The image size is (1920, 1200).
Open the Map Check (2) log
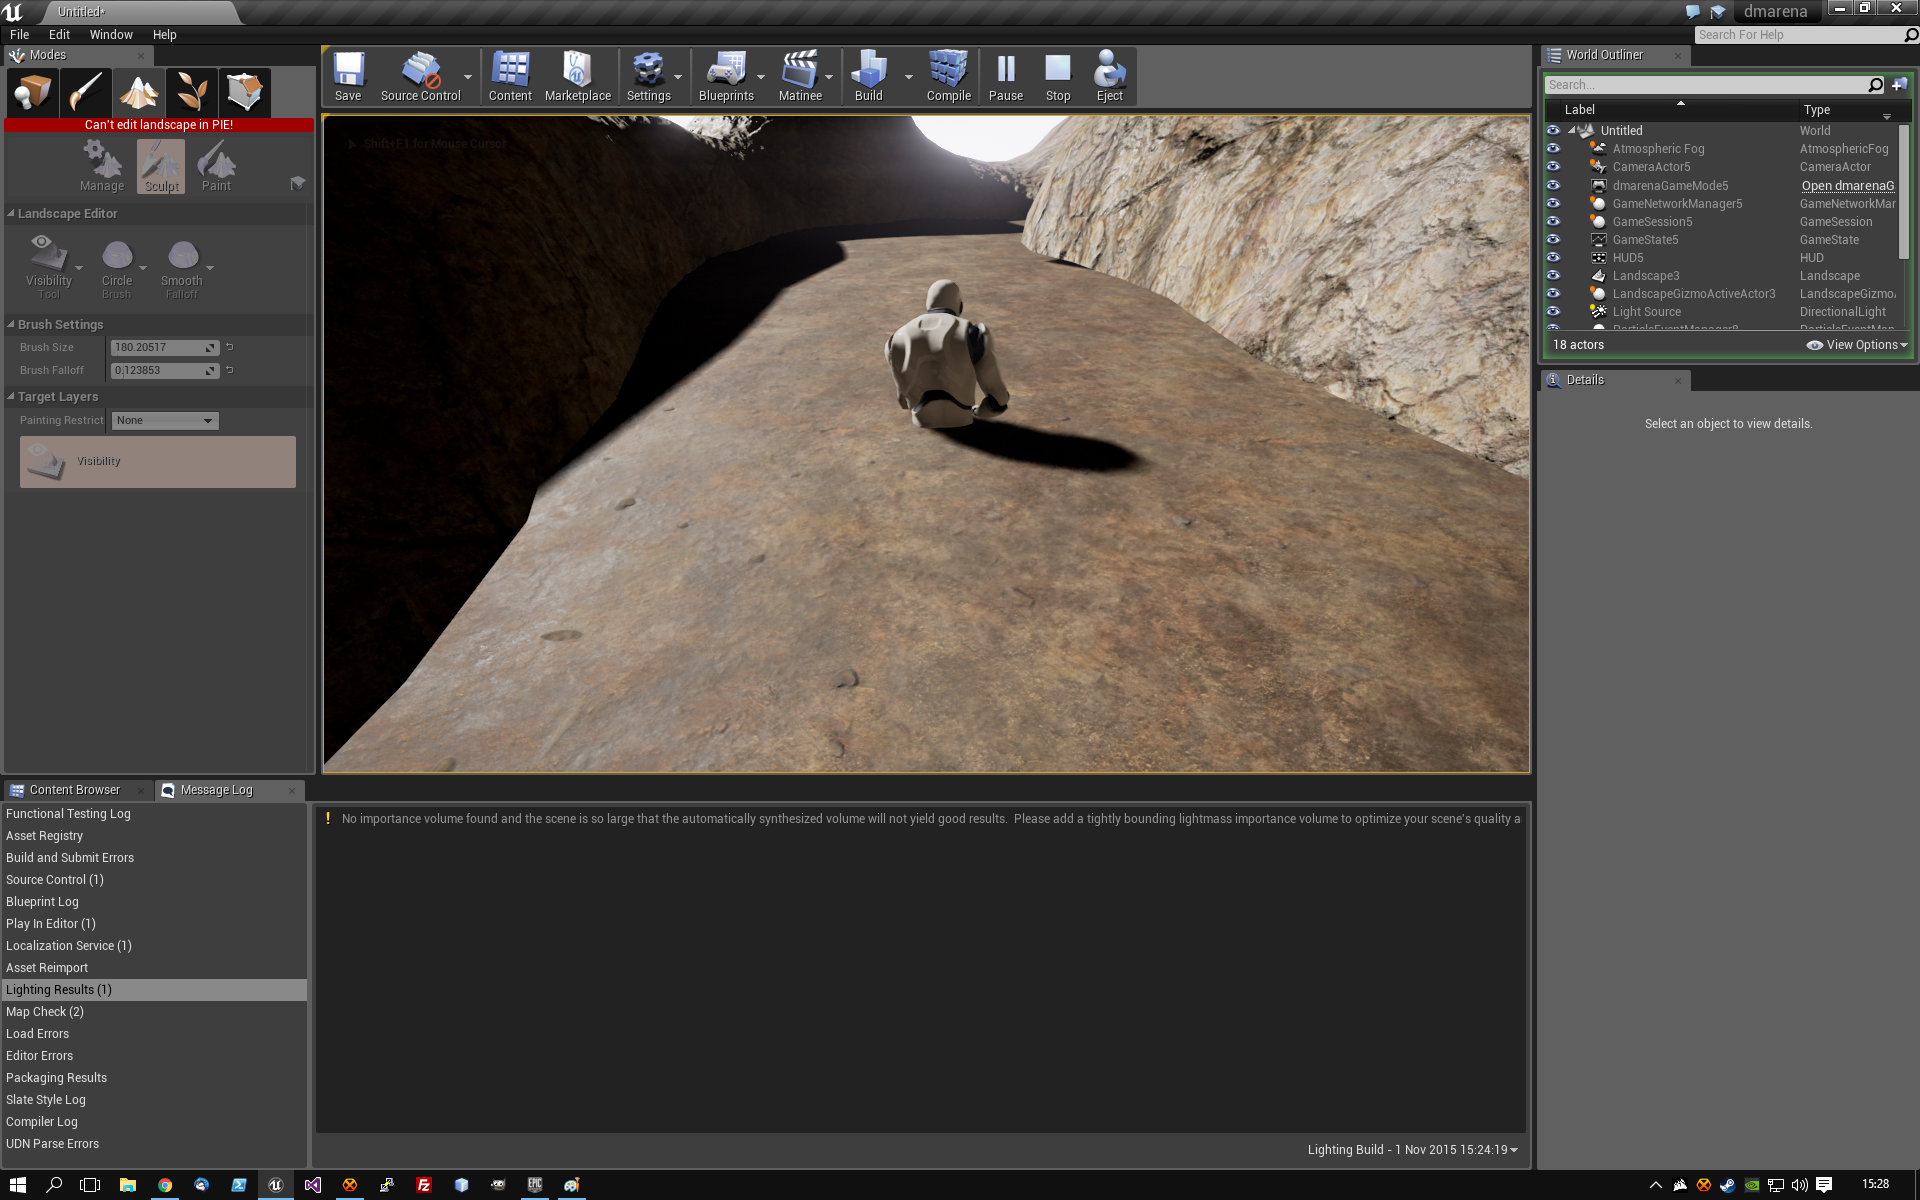coord(153,1012)
